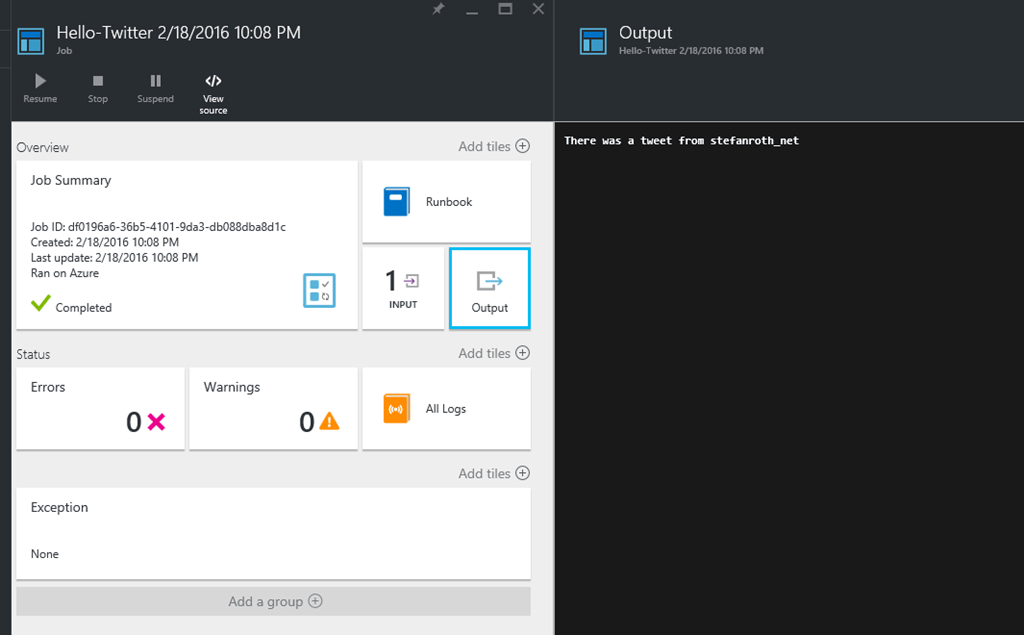Open the Exception tile
This screenshot has height=635, width=1024.
(x=274, y=533)
